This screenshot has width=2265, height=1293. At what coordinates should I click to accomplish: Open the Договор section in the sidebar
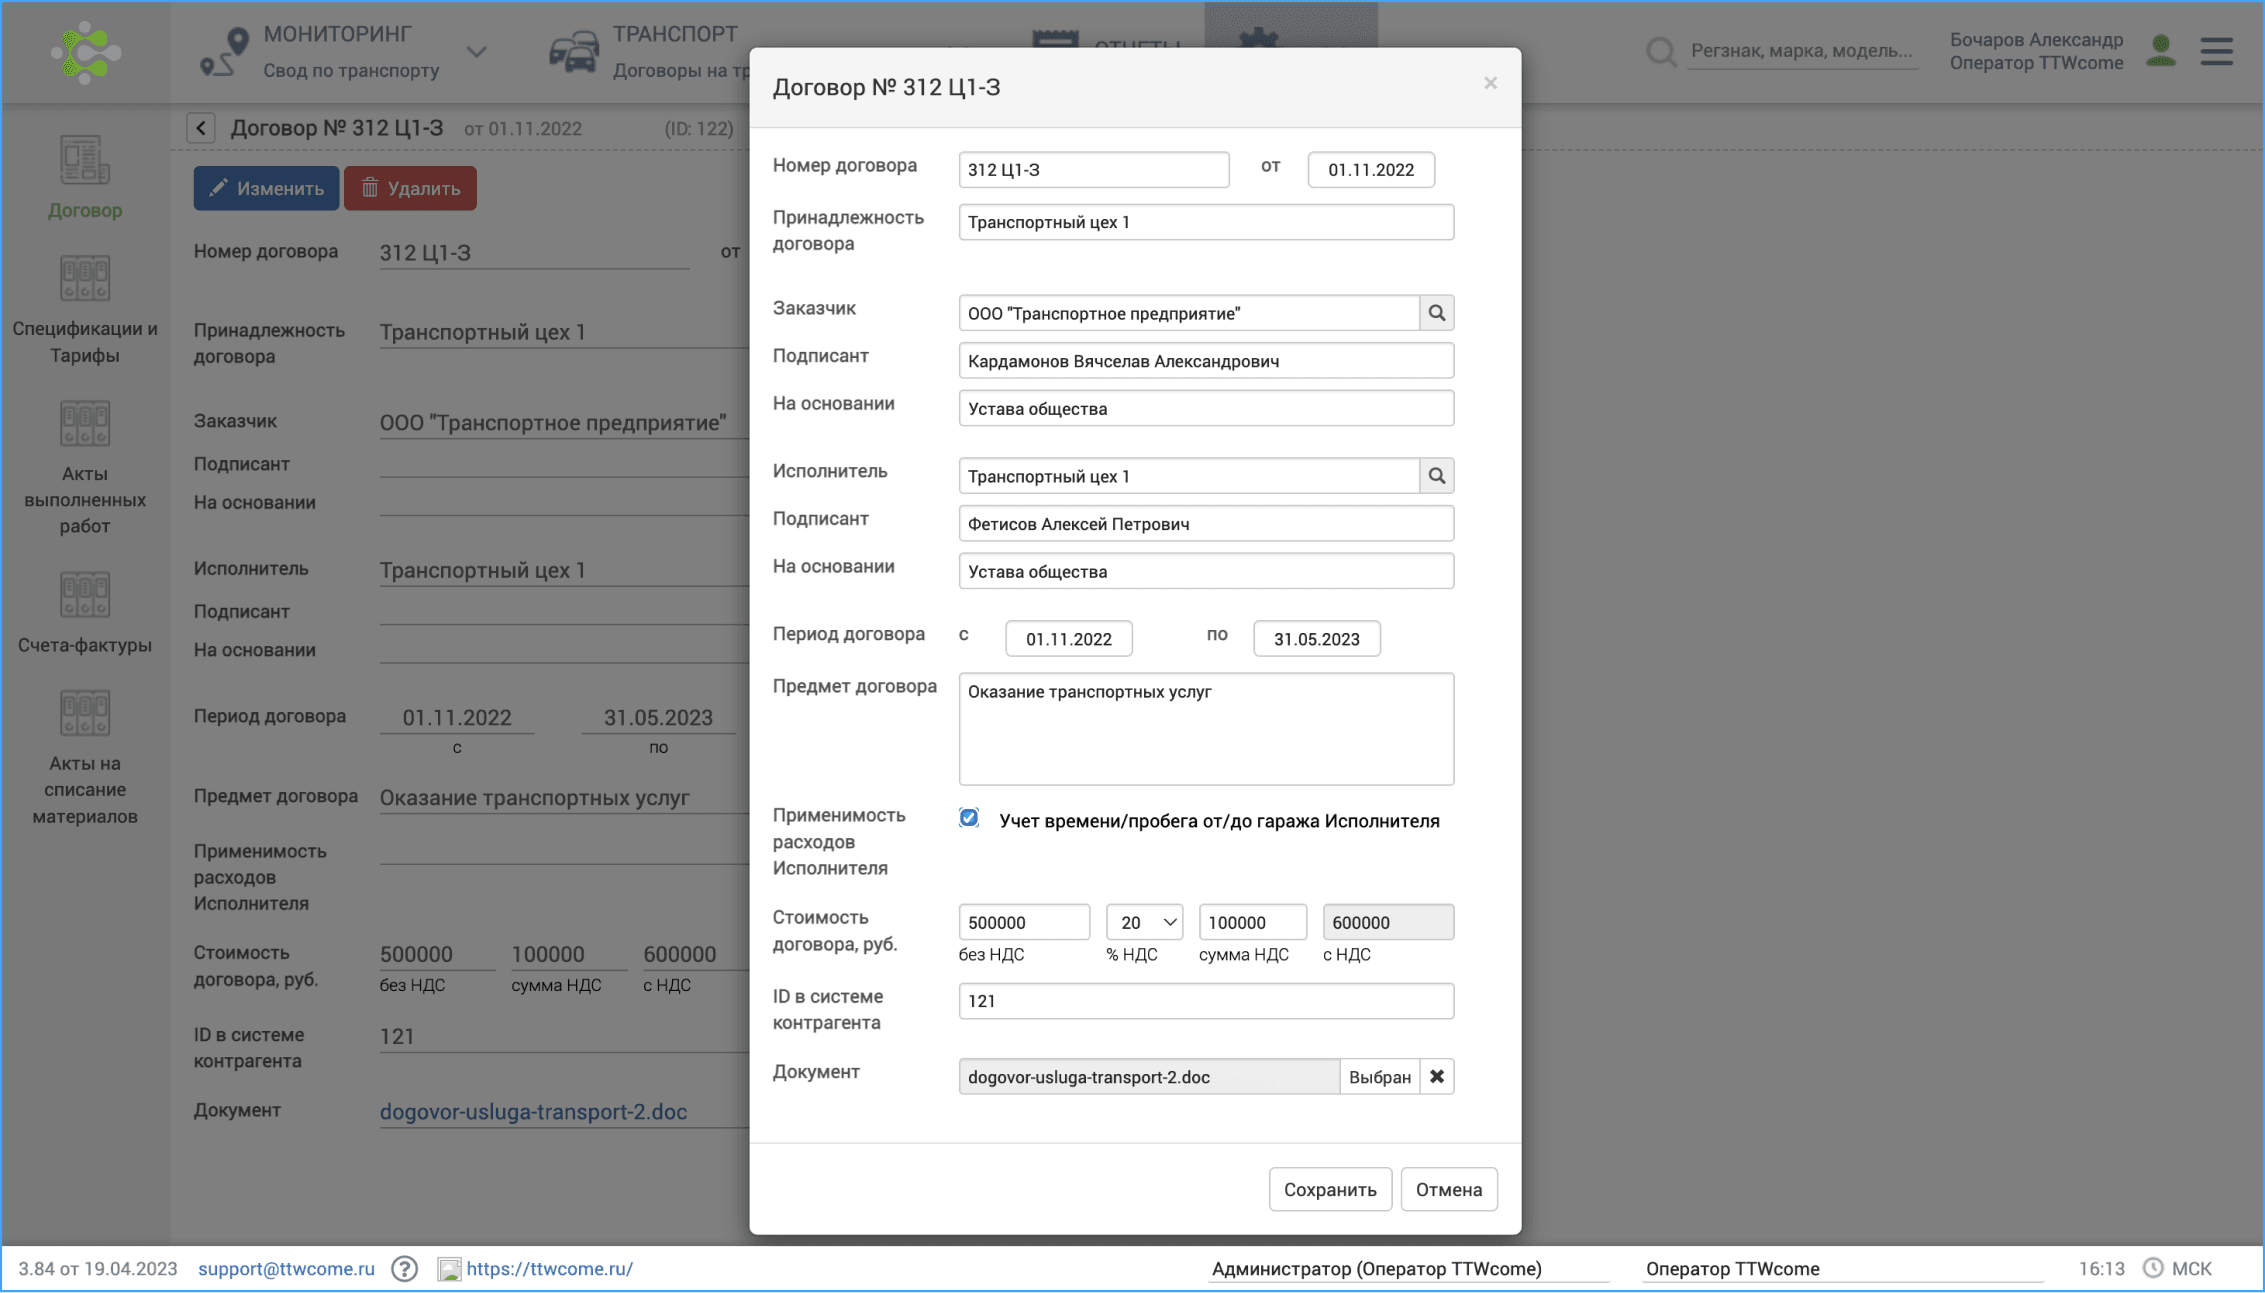tap(84, 180)
